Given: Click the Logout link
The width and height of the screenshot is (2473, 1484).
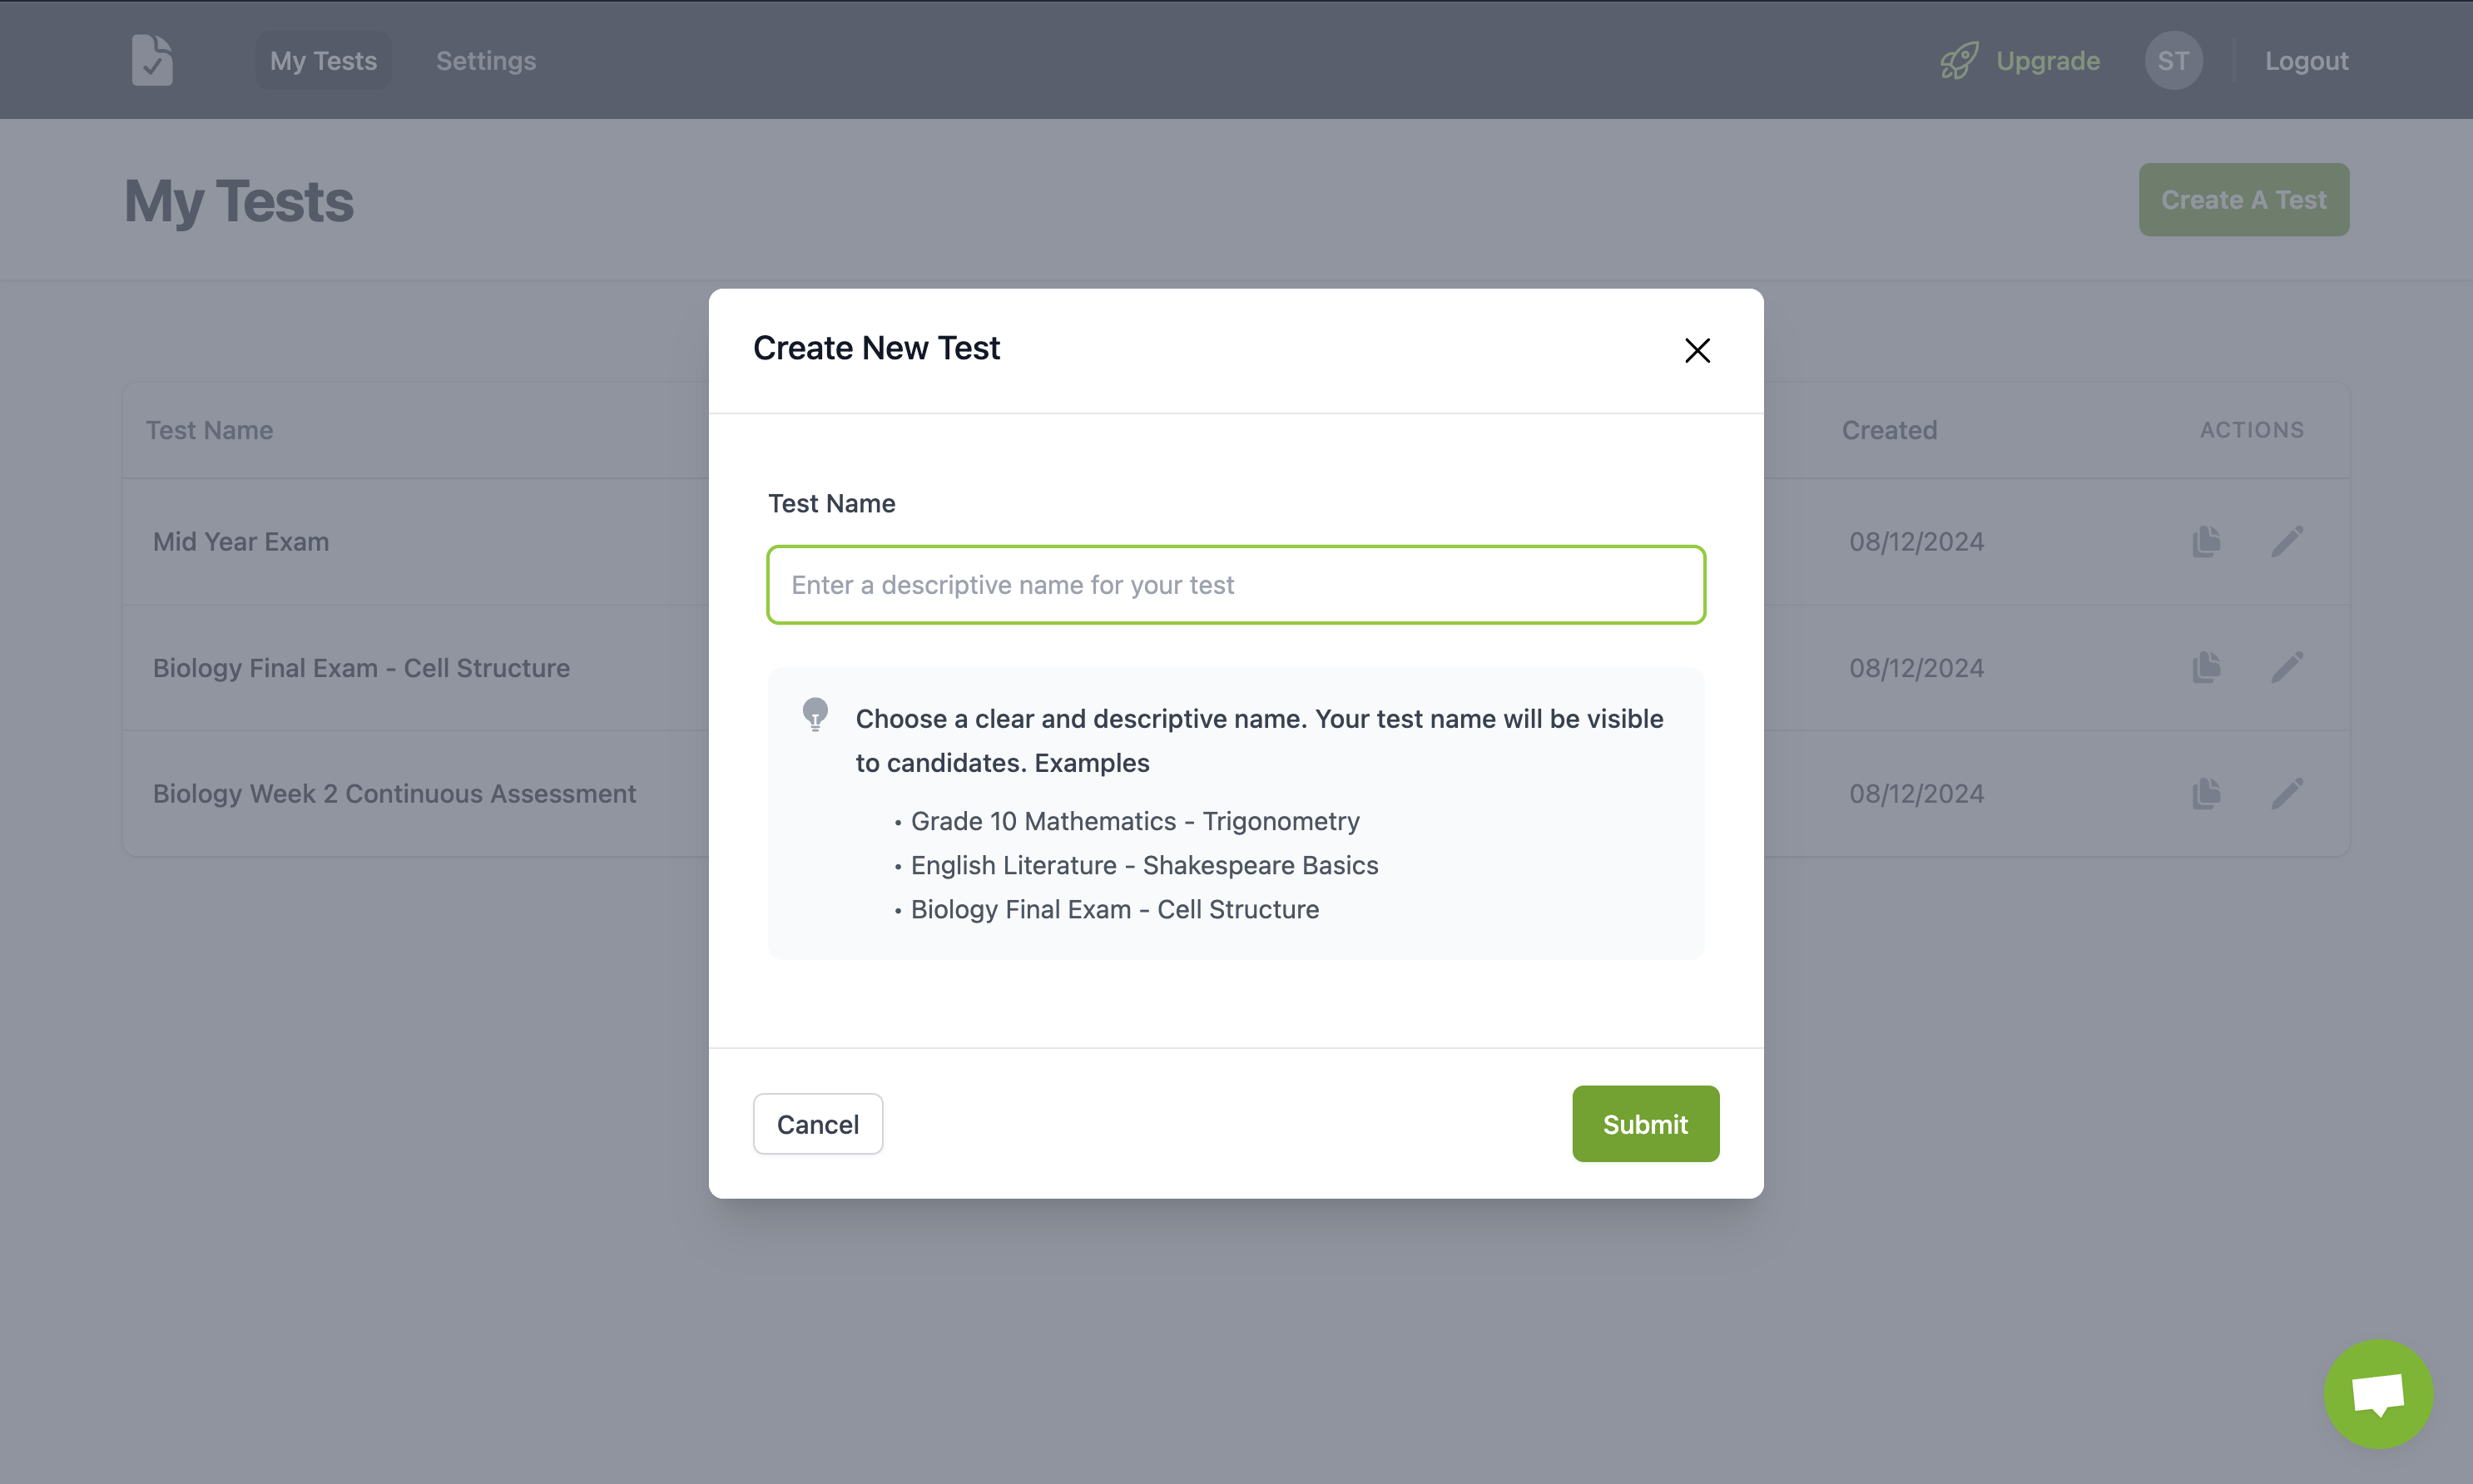Looking at the screenshot, I should [2306, 60].
